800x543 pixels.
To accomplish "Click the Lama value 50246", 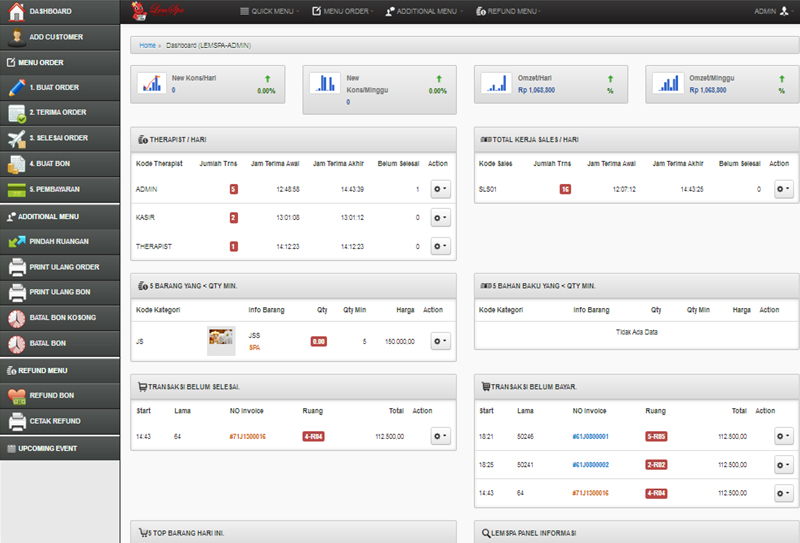I will tap(525, 436).
